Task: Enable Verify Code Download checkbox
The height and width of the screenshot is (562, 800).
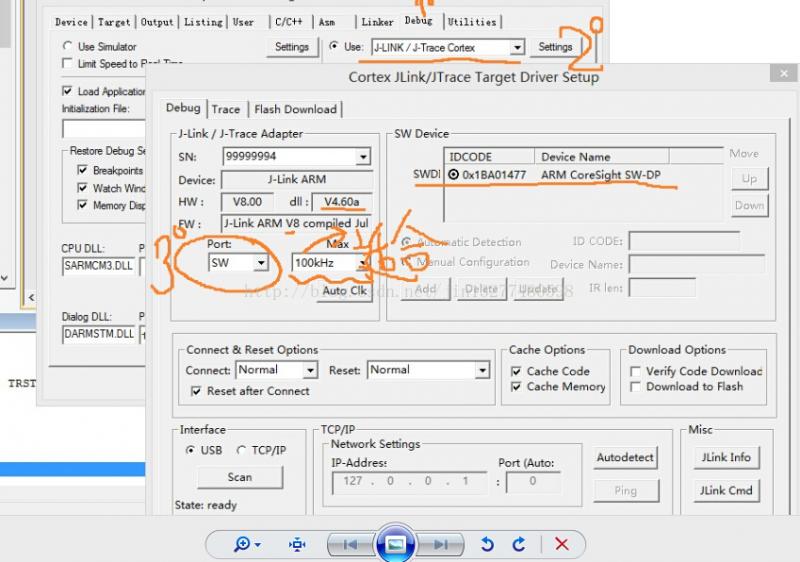Action: click(x=635, y=371)
